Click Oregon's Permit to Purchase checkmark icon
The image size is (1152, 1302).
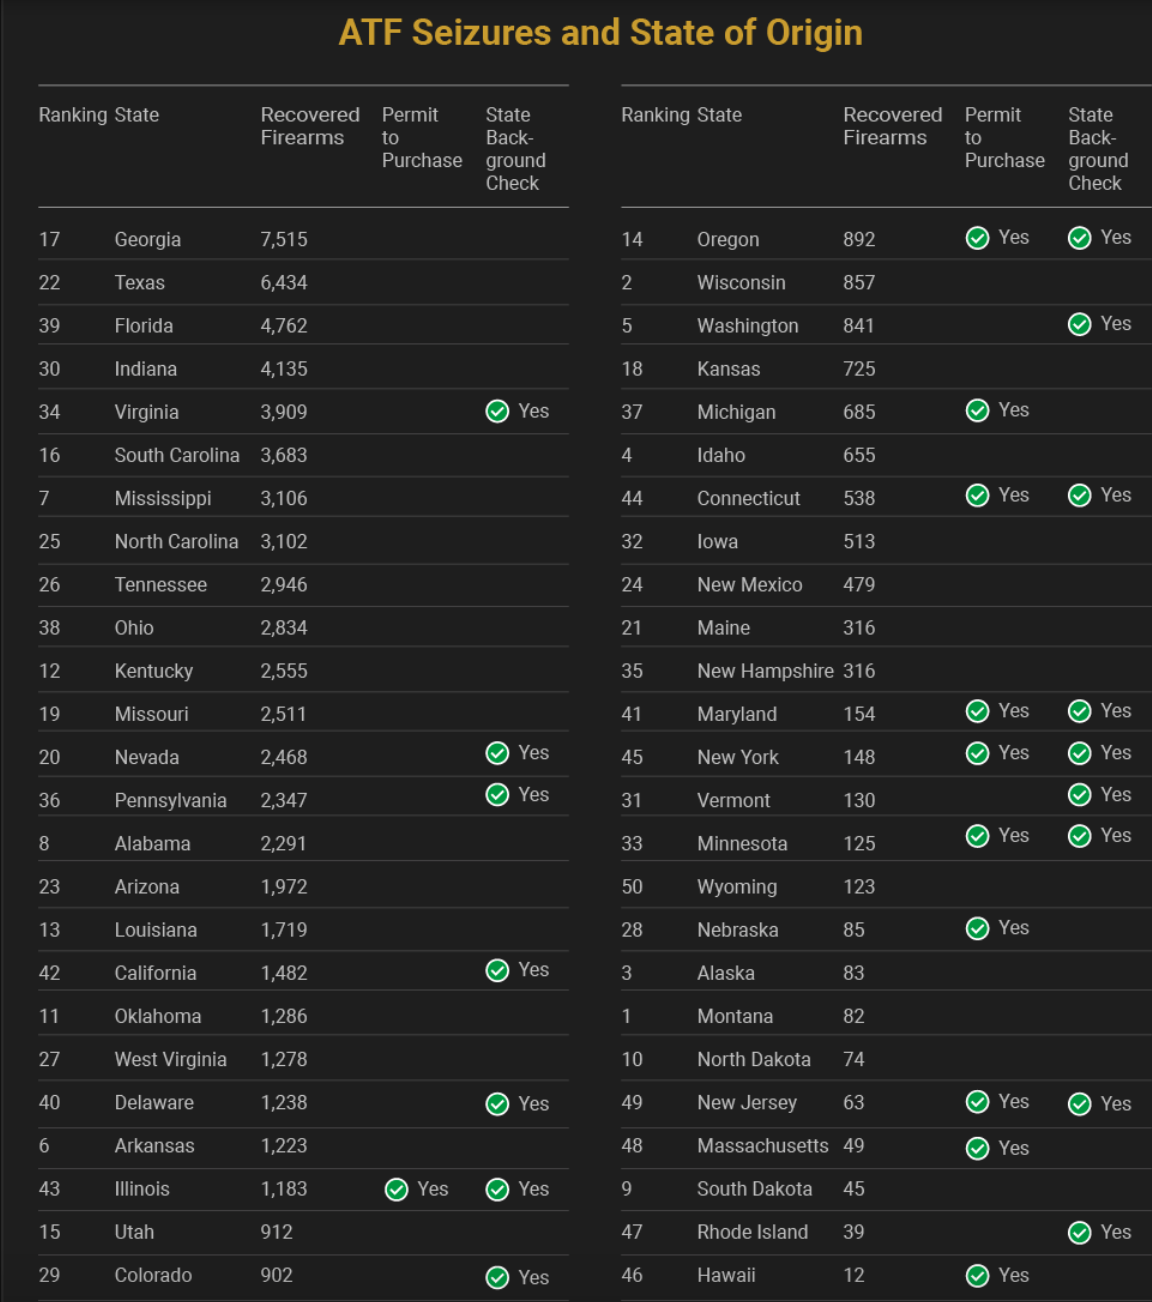(x=977, y=238)
